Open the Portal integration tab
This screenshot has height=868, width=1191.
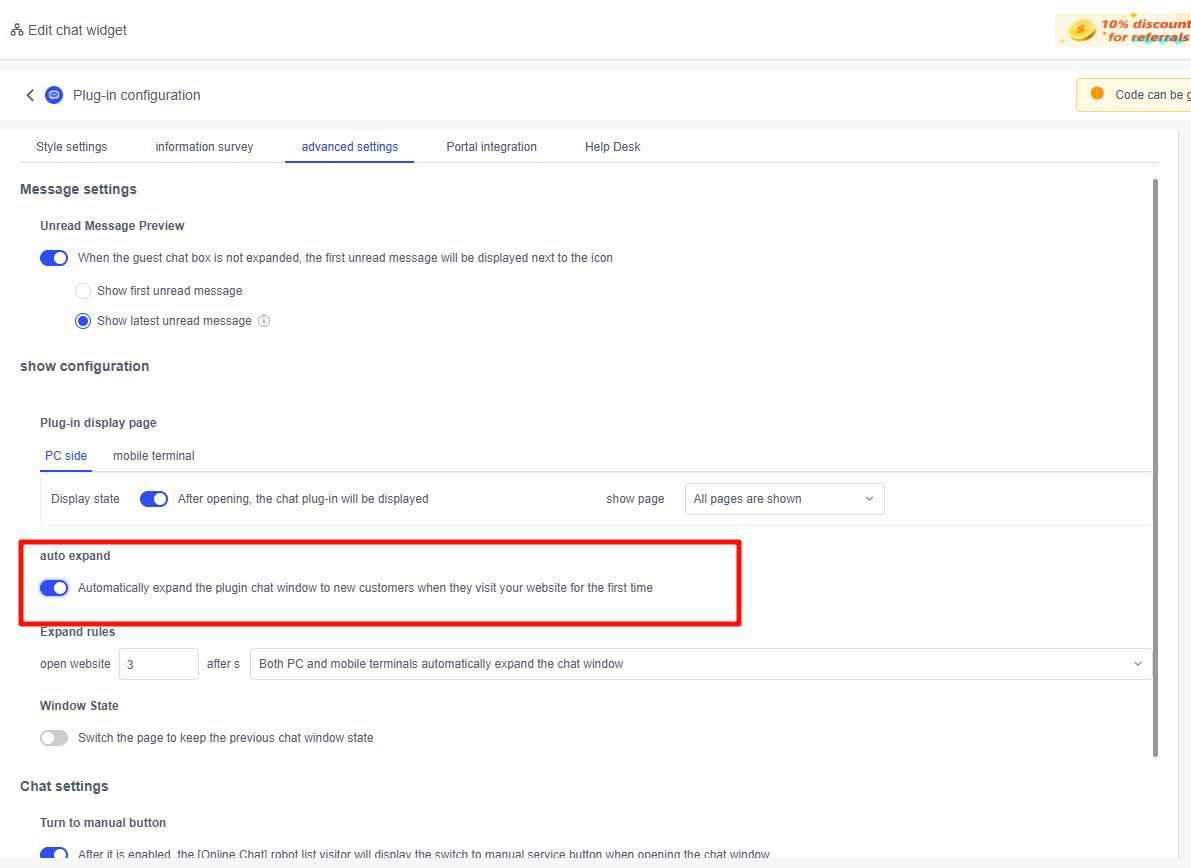click(491, 147)
